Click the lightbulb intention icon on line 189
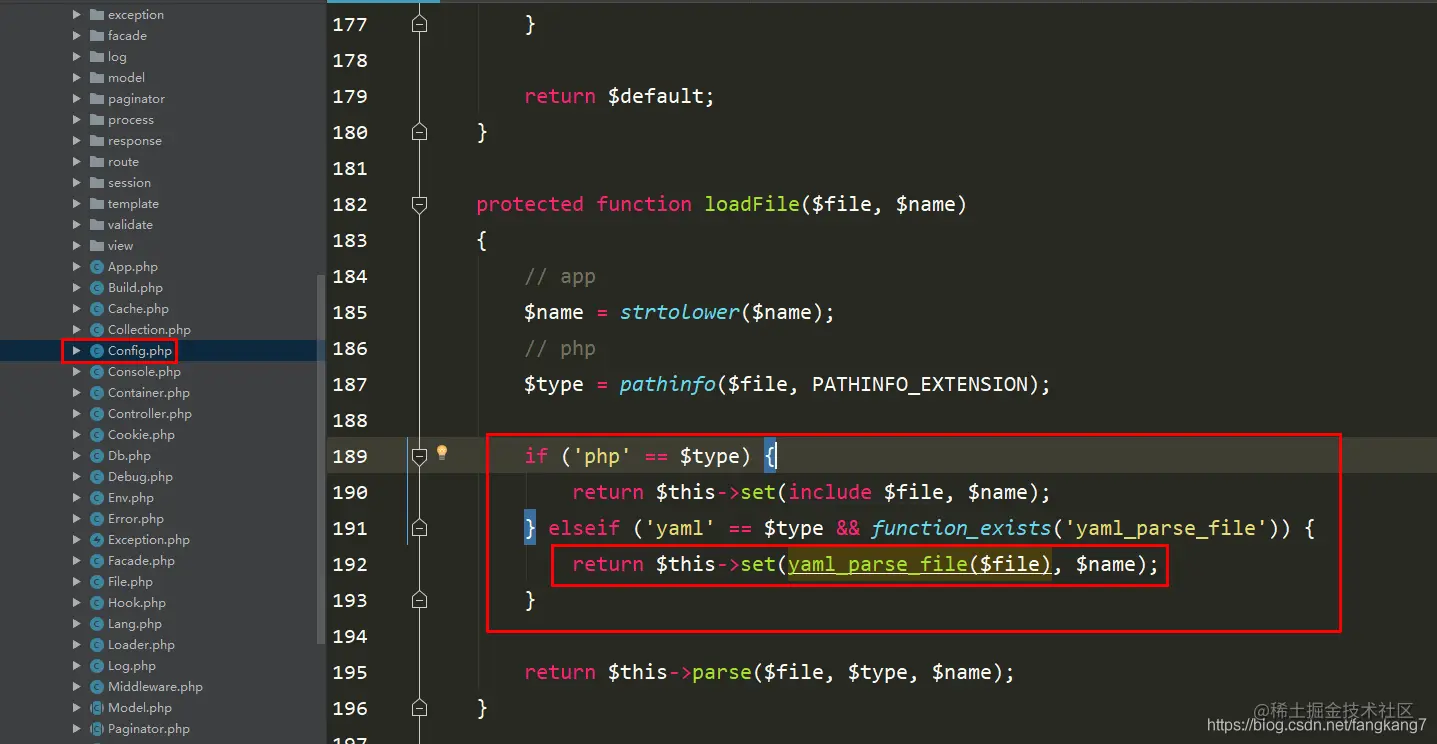The width and height of the screenshot is (1437, 744). 442,453
